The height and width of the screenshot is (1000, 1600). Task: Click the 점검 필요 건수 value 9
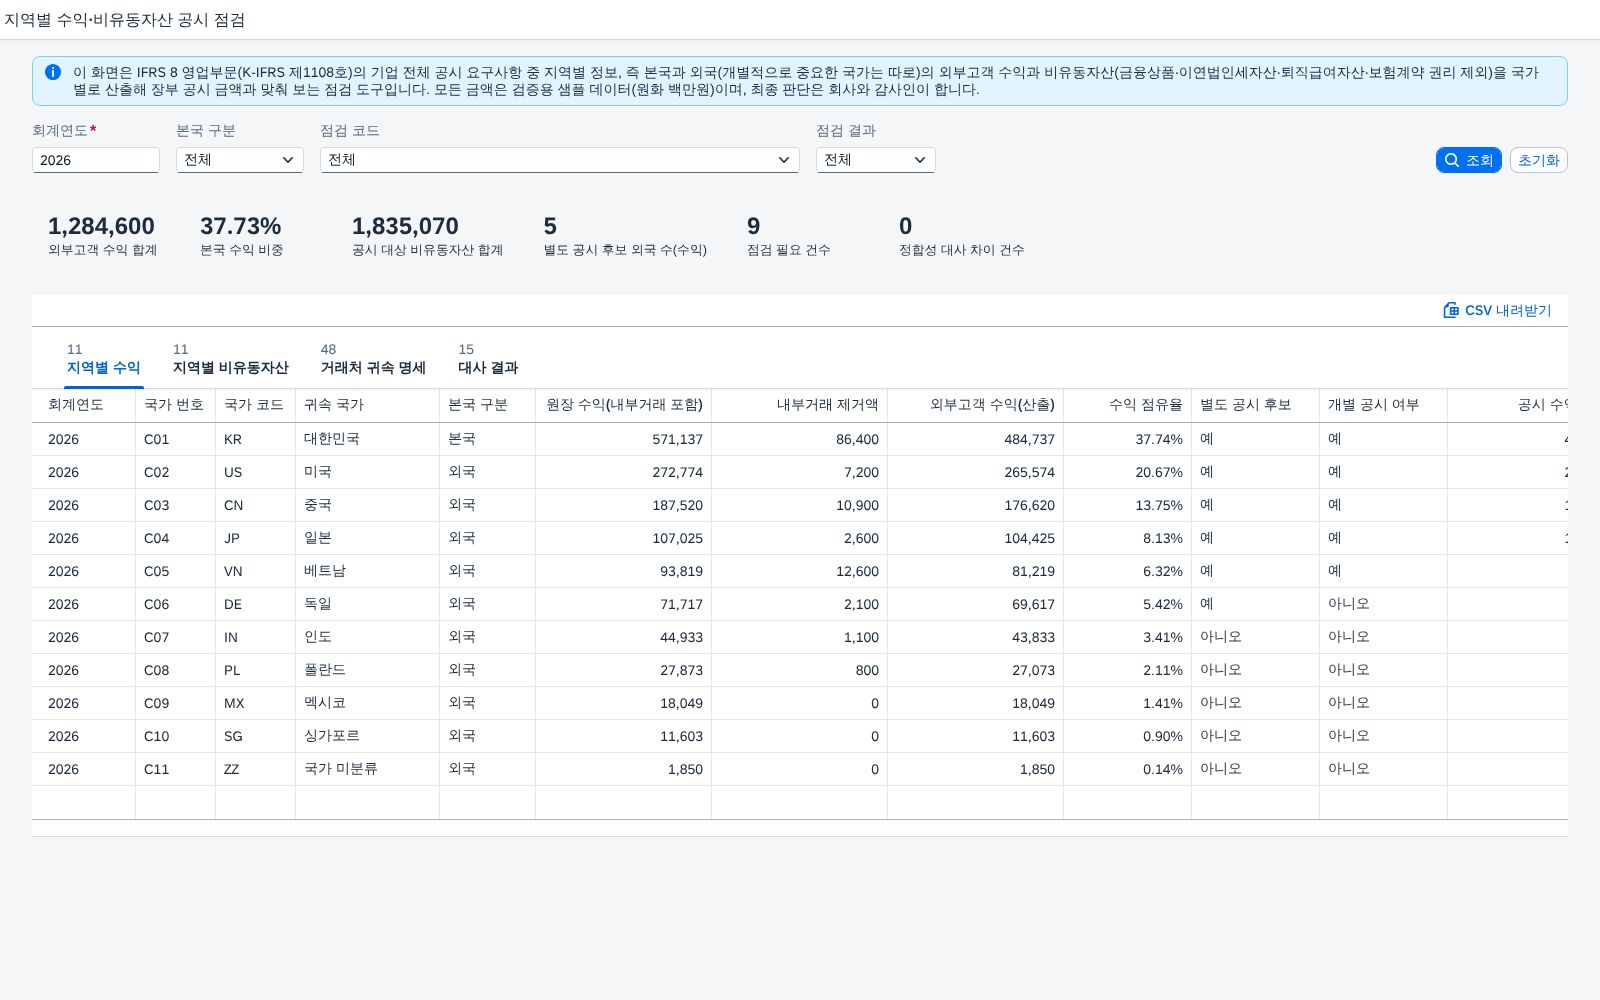tap(754, 227)
